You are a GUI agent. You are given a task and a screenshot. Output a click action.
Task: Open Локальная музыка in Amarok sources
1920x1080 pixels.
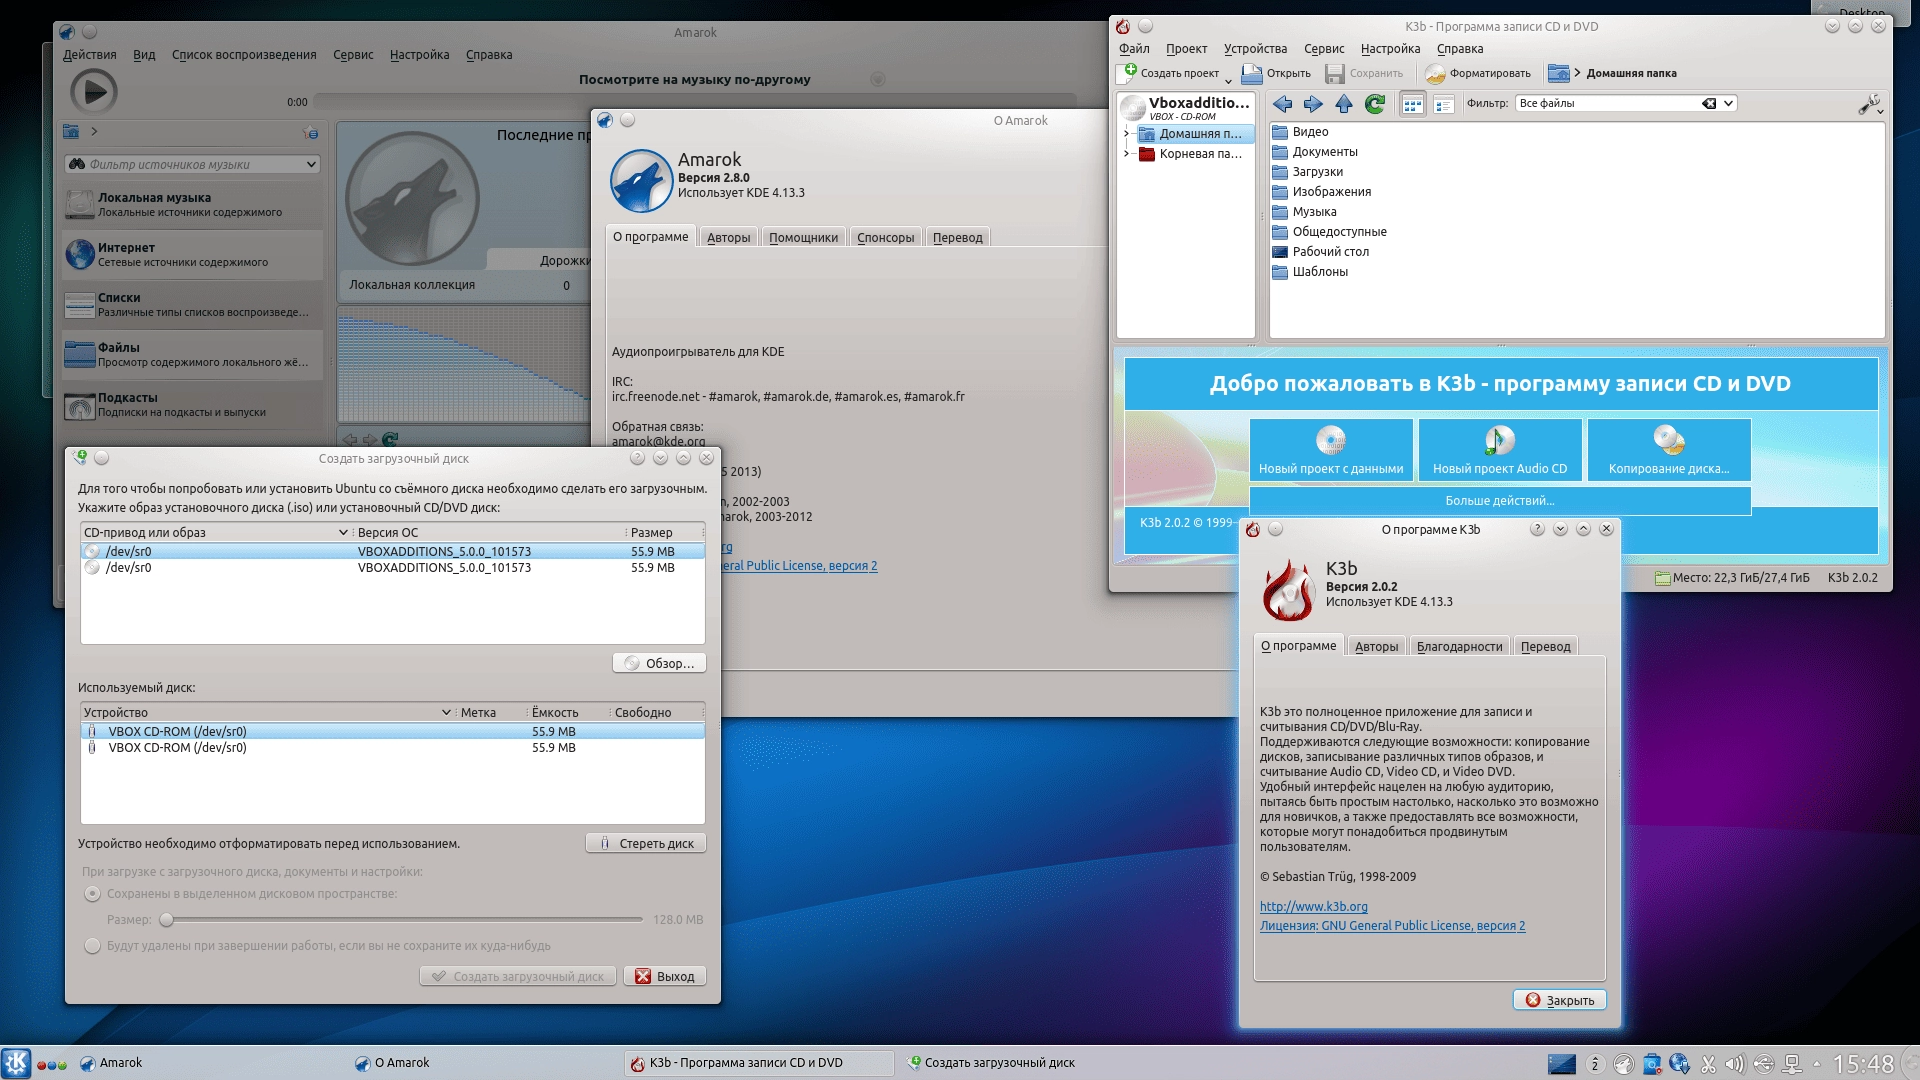tap(192, 205)
